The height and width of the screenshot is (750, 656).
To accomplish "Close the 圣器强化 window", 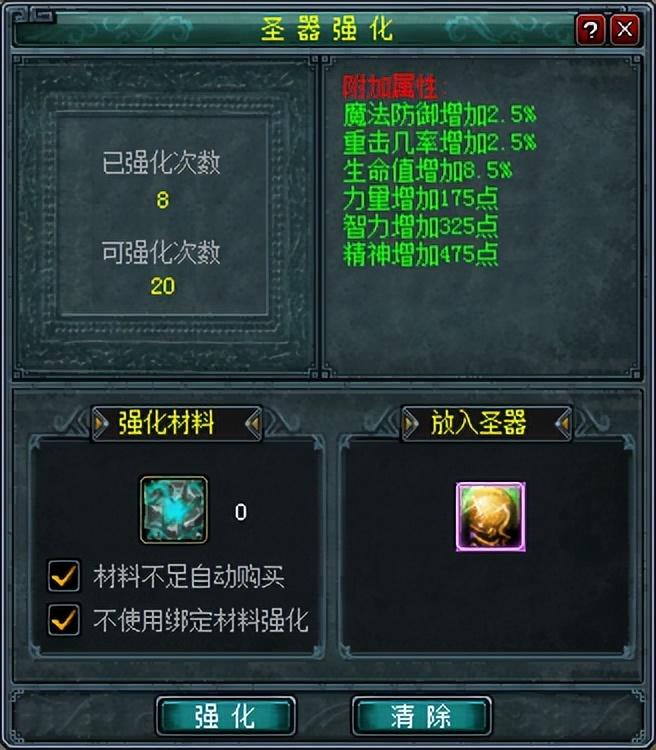I will [x=625, y=30].
